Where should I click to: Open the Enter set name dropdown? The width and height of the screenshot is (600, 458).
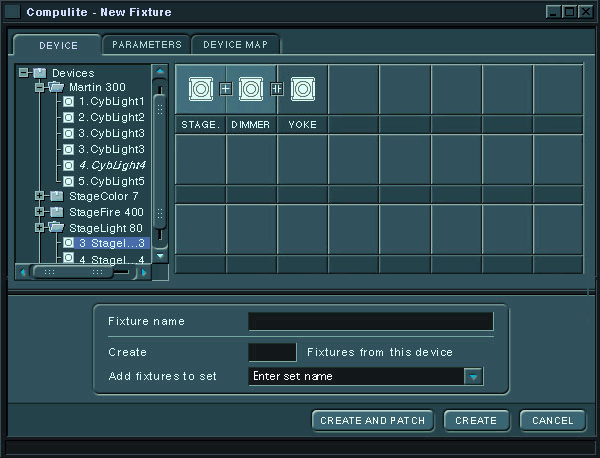click(473, 377)
